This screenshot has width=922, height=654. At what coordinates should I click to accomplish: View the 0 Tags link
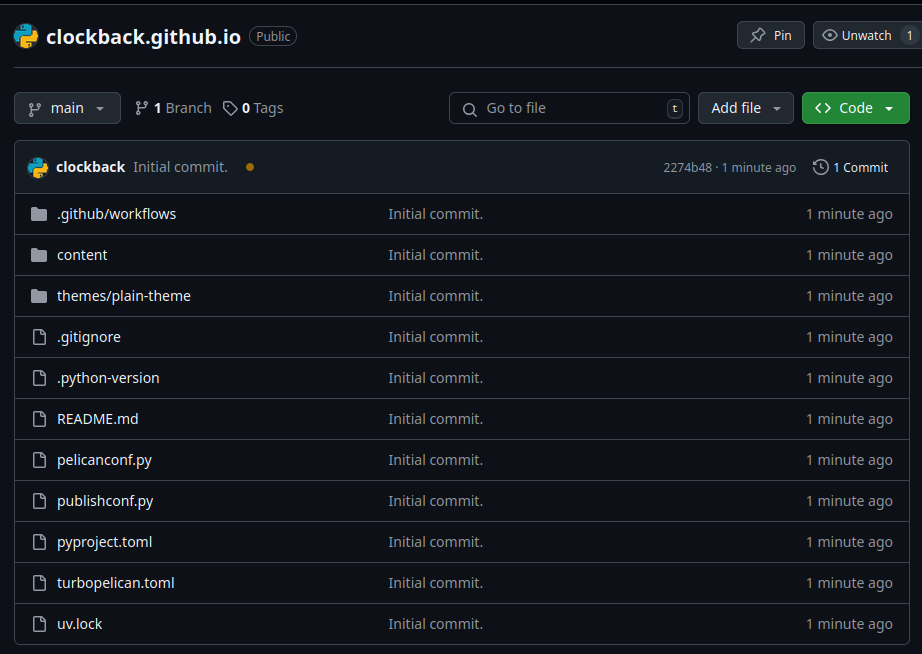point(253,108)
